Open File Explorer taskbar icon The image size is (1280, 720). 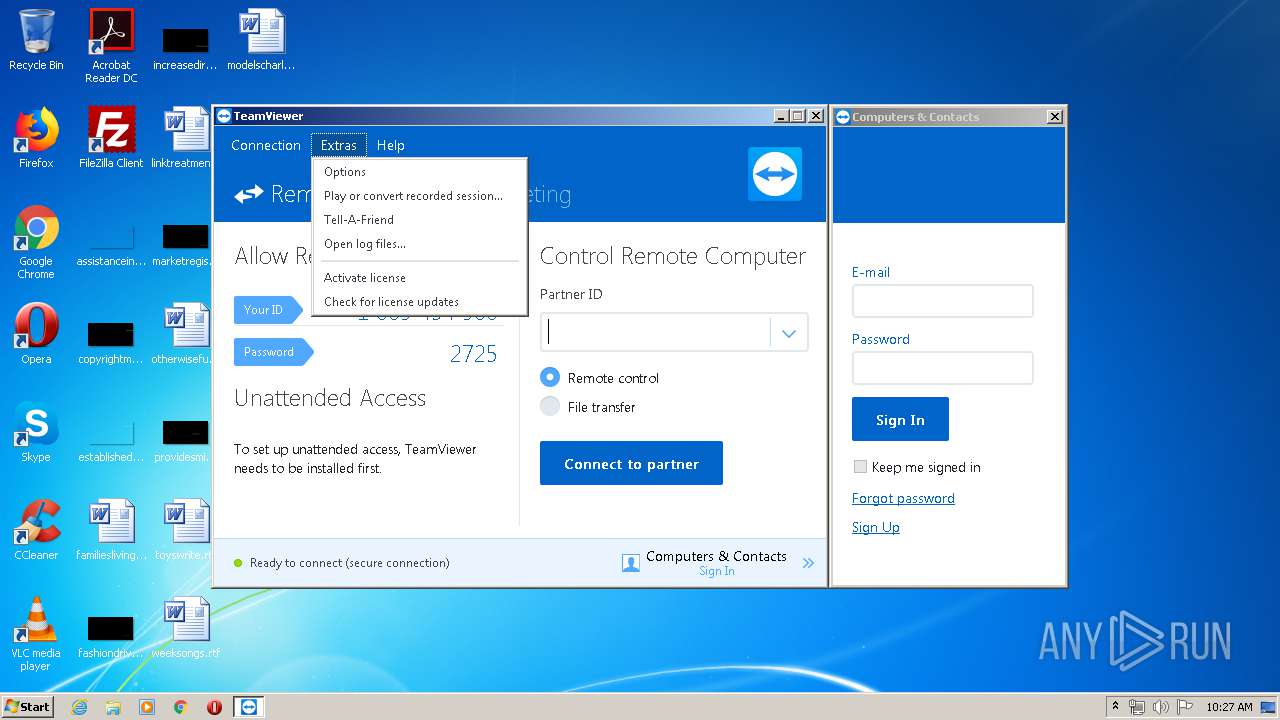pyautogui.click(x=113, y=707)
